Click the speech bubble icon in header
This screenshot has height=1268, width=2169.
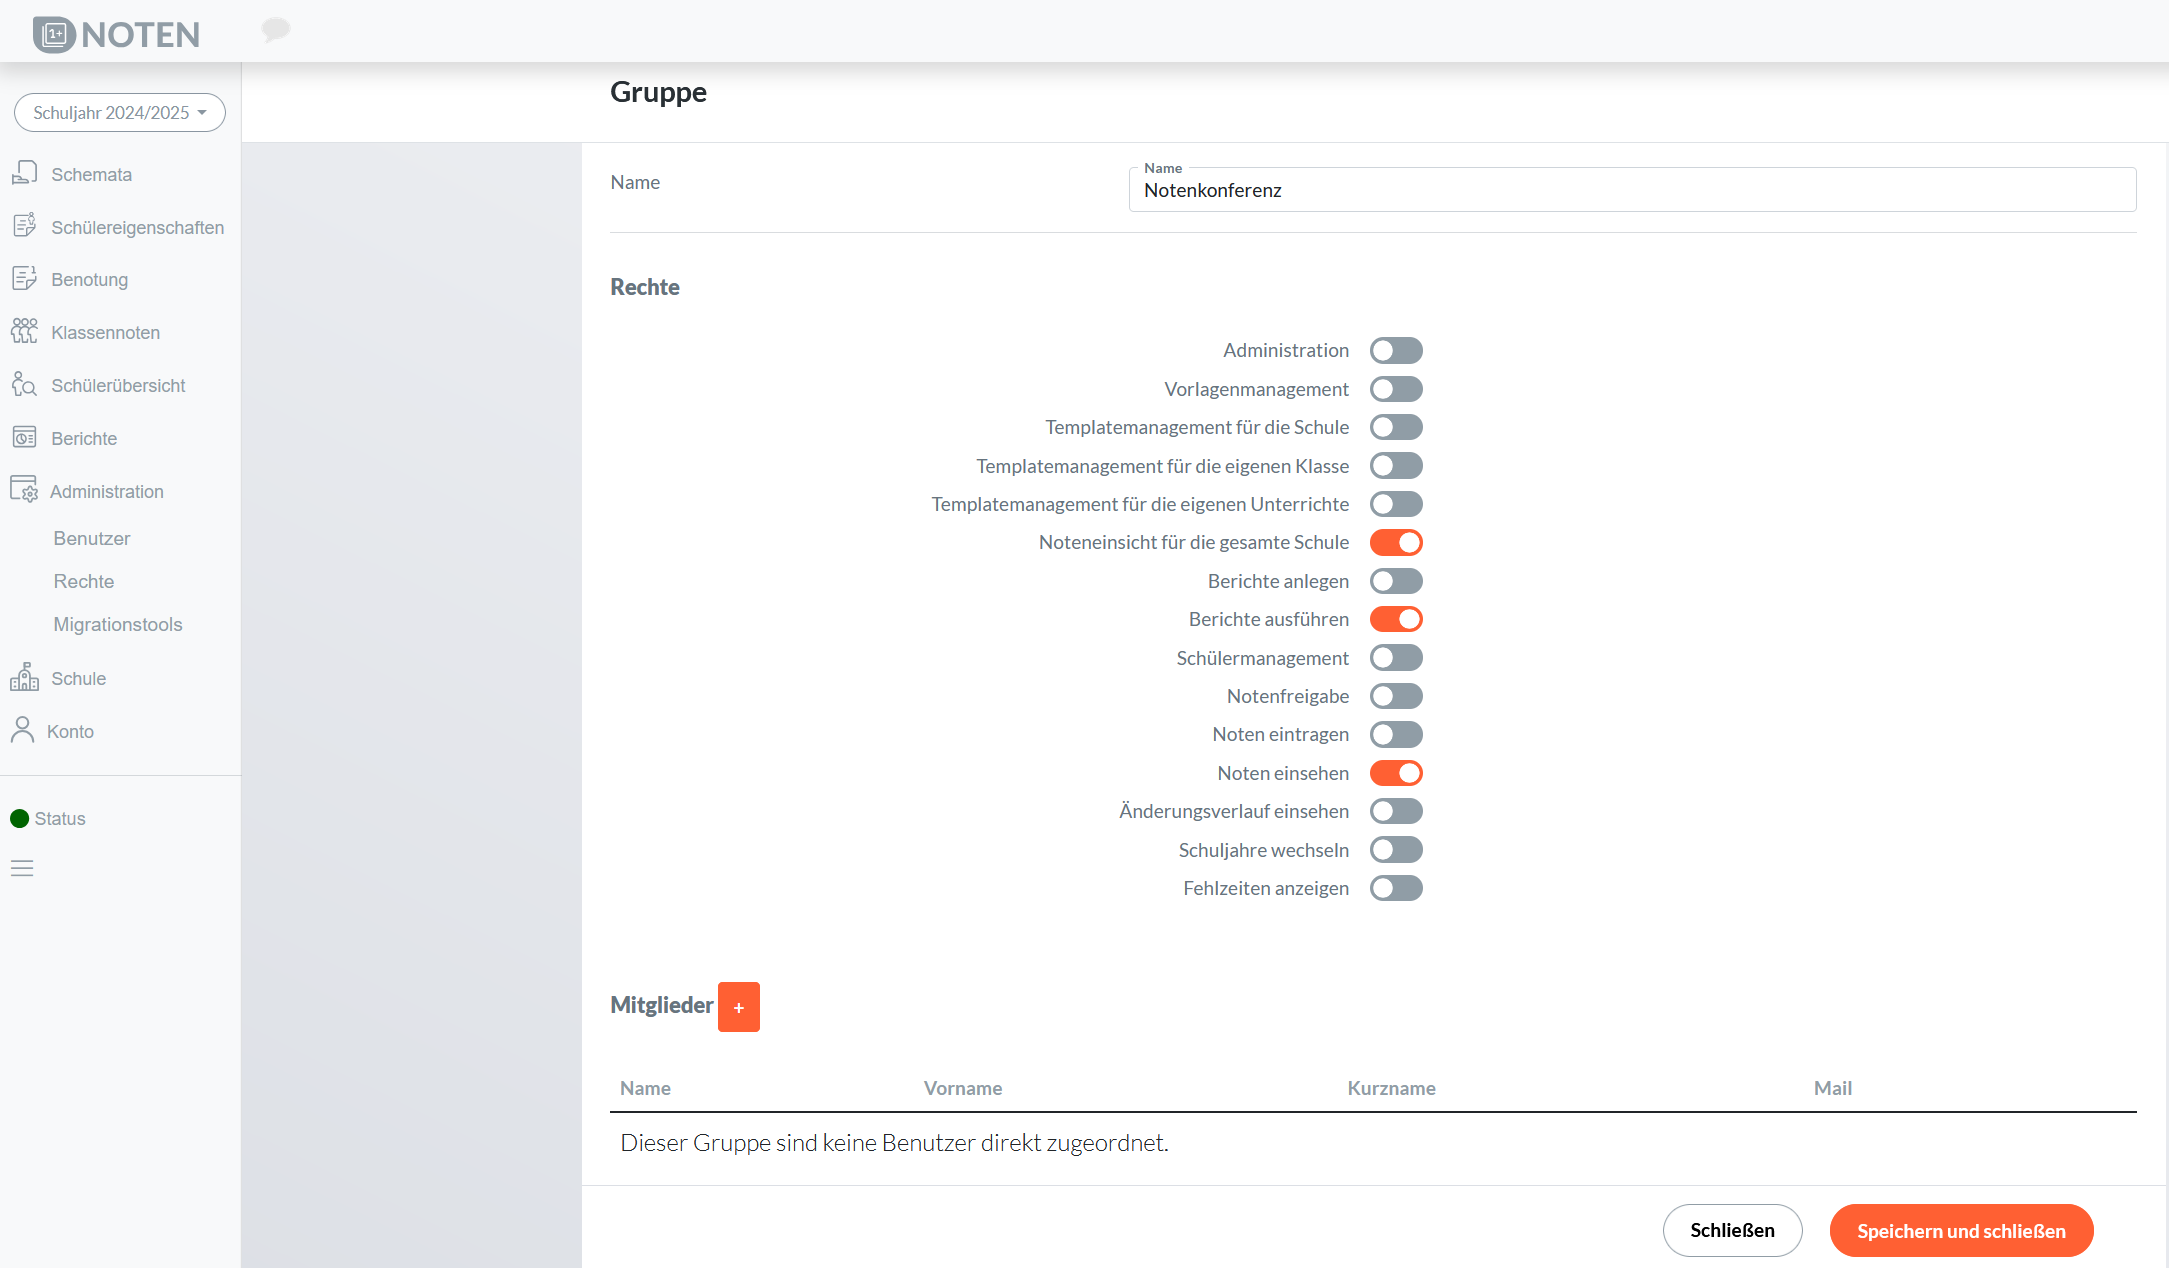pyautogui.click(x=276, y=30)
